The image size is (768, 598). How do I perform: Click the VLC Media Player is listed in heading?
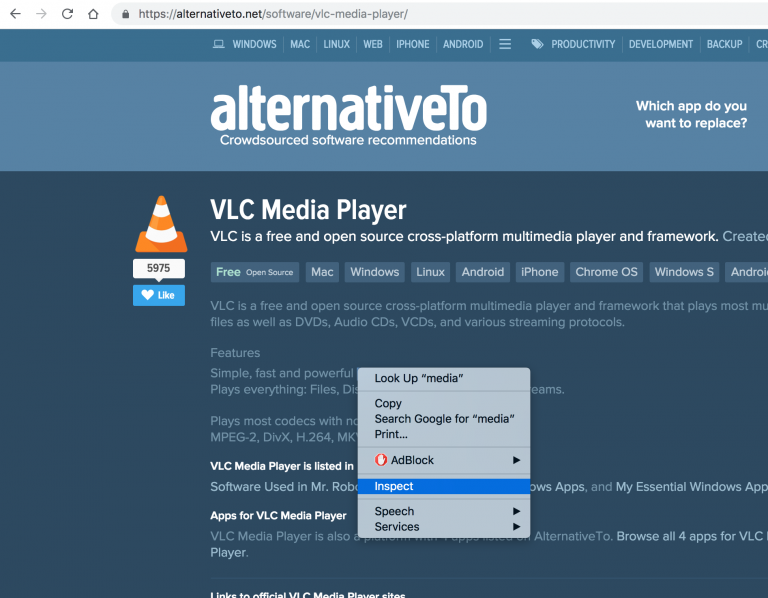point(282,466)
